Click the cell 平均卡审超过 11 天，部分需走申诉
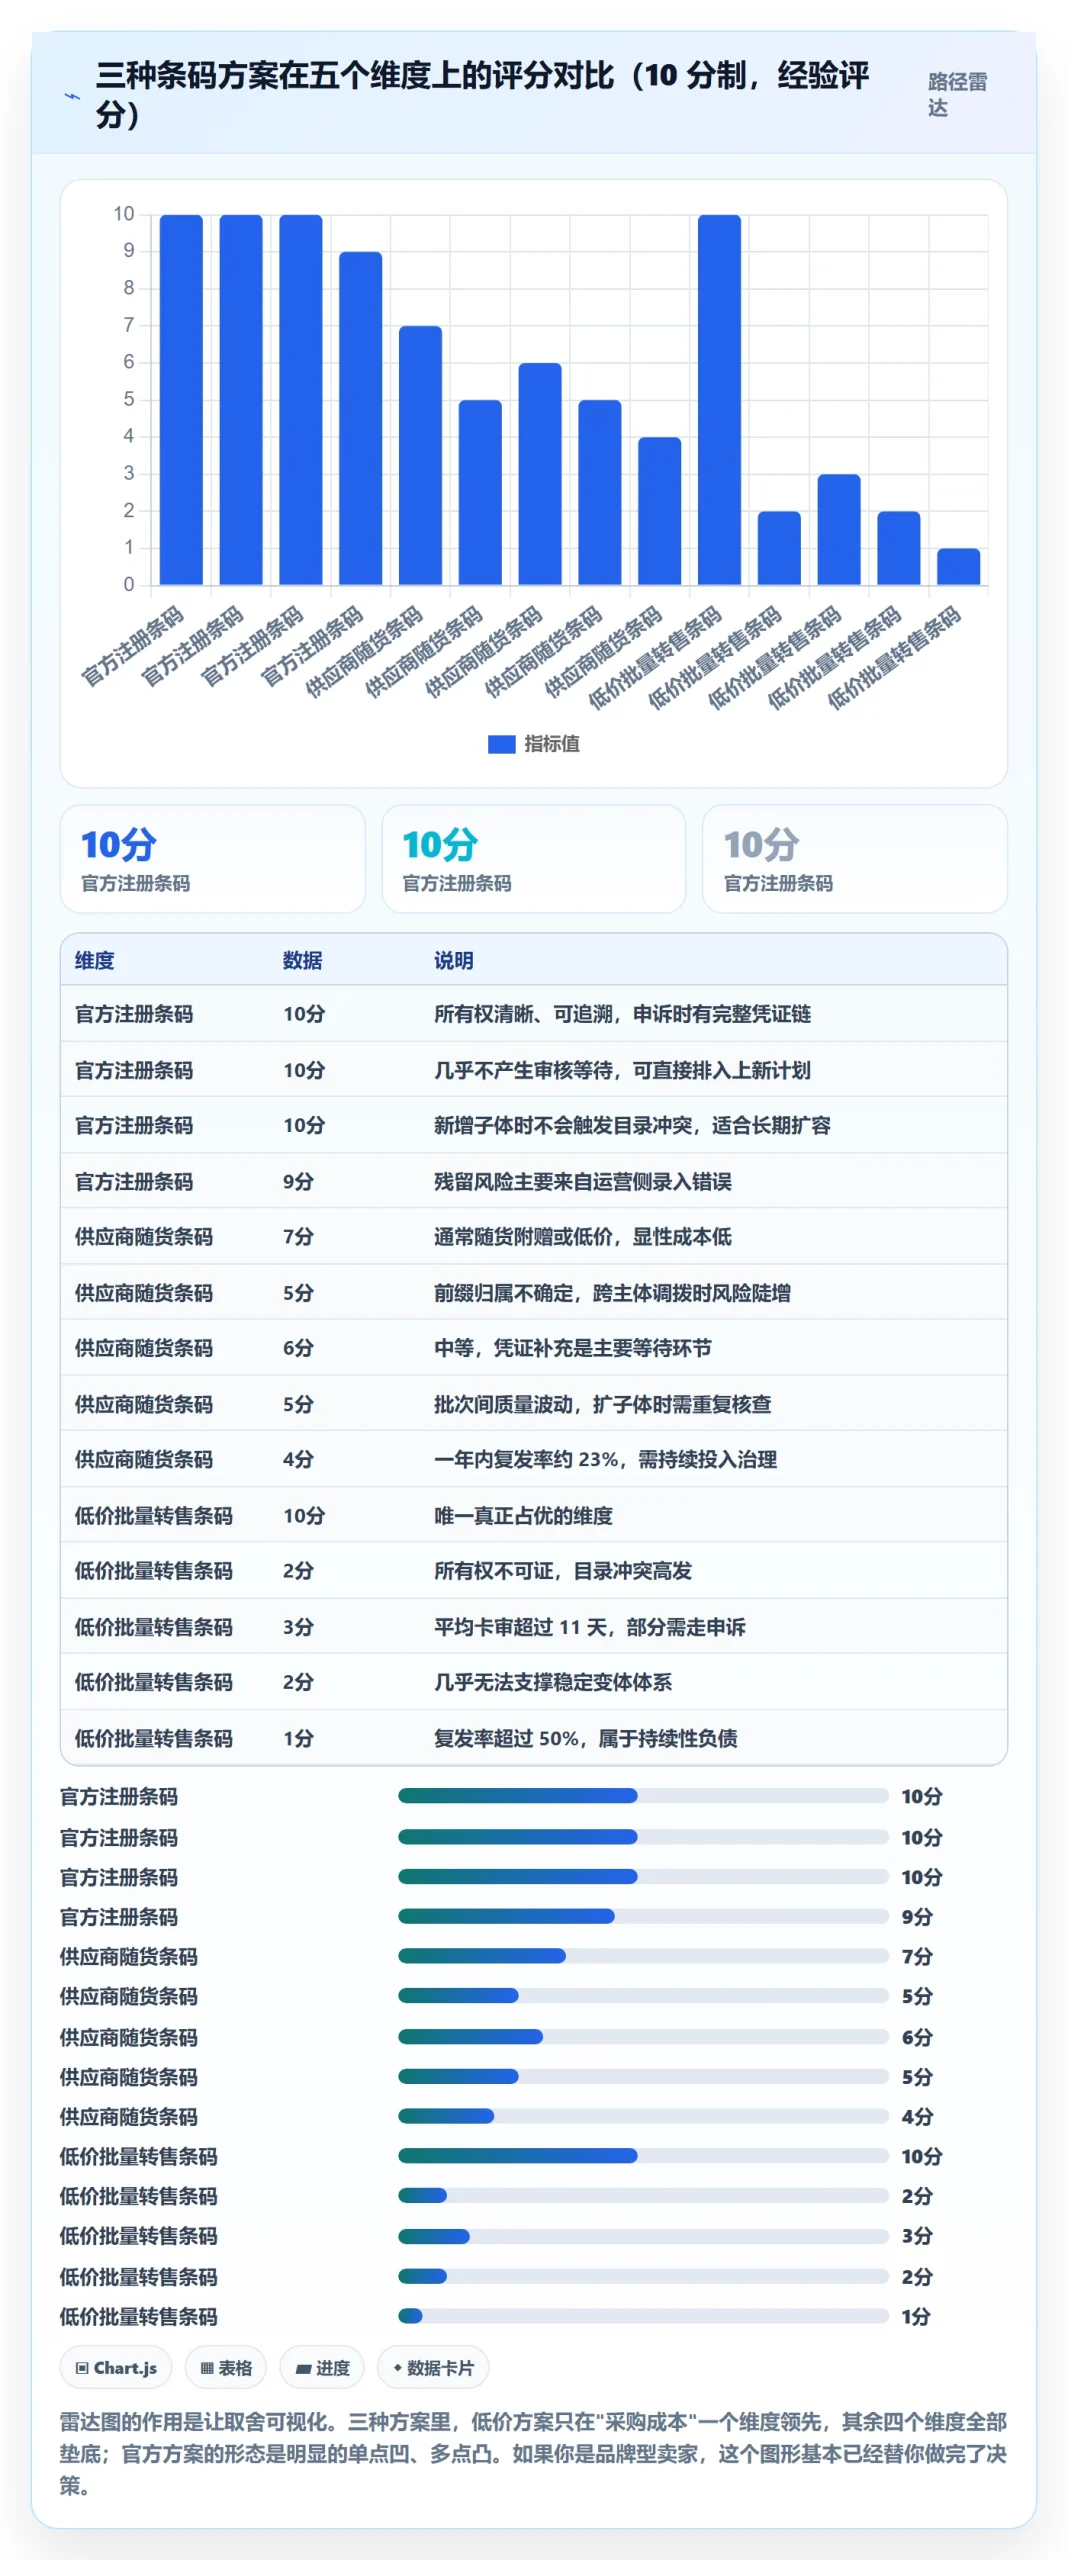This screenshot has height=2560, width=1068. tap(589, 1627)
